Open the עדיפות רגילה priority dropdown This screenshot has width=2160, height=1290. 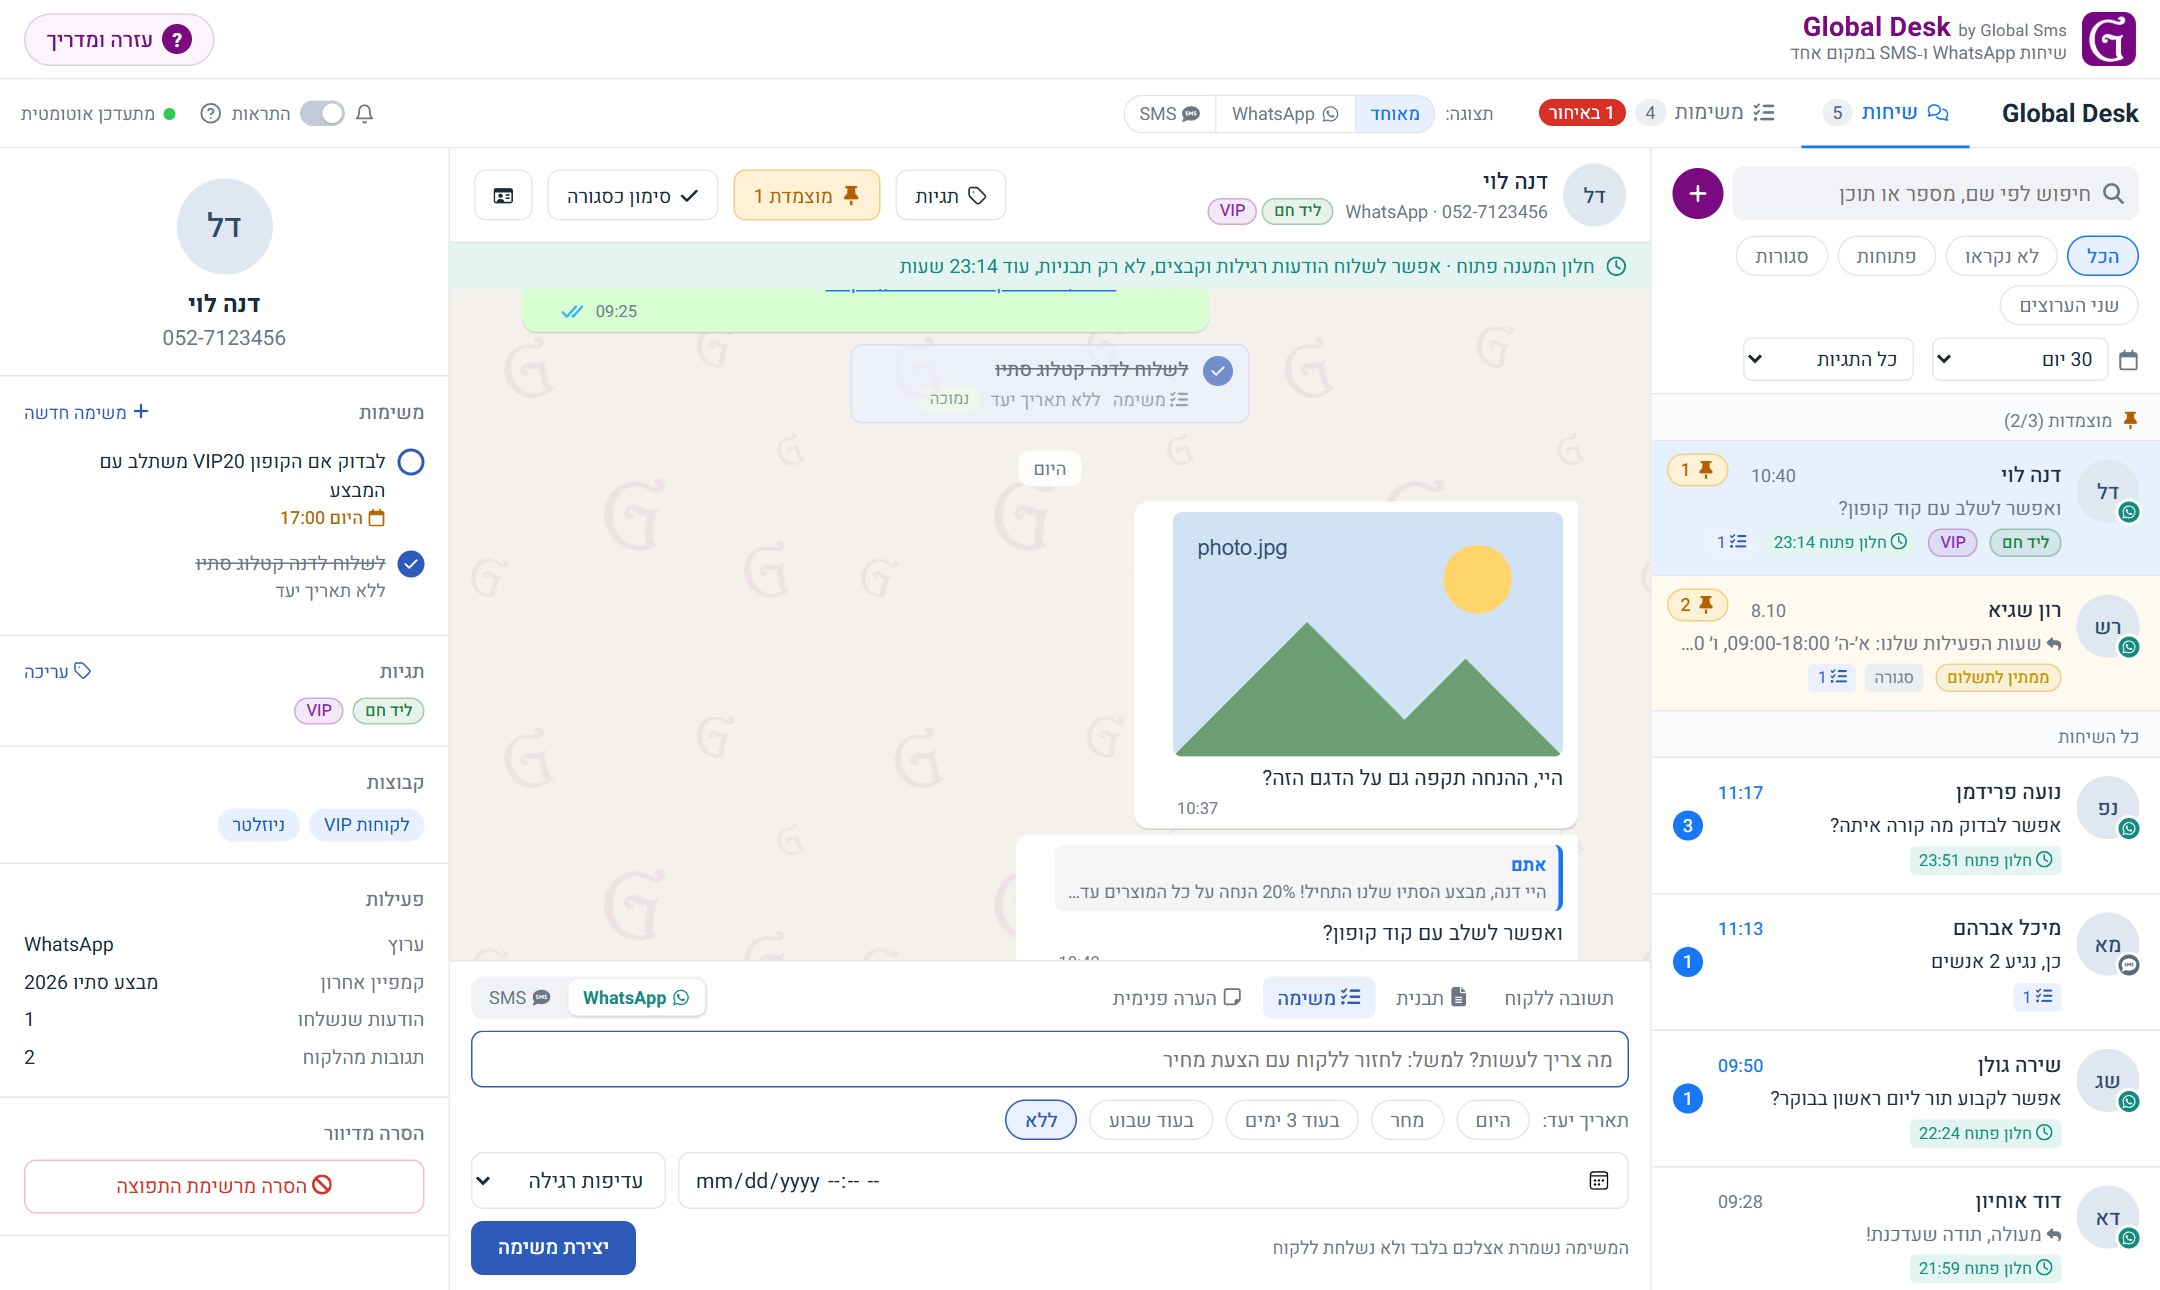click(x=568, y=1181)
